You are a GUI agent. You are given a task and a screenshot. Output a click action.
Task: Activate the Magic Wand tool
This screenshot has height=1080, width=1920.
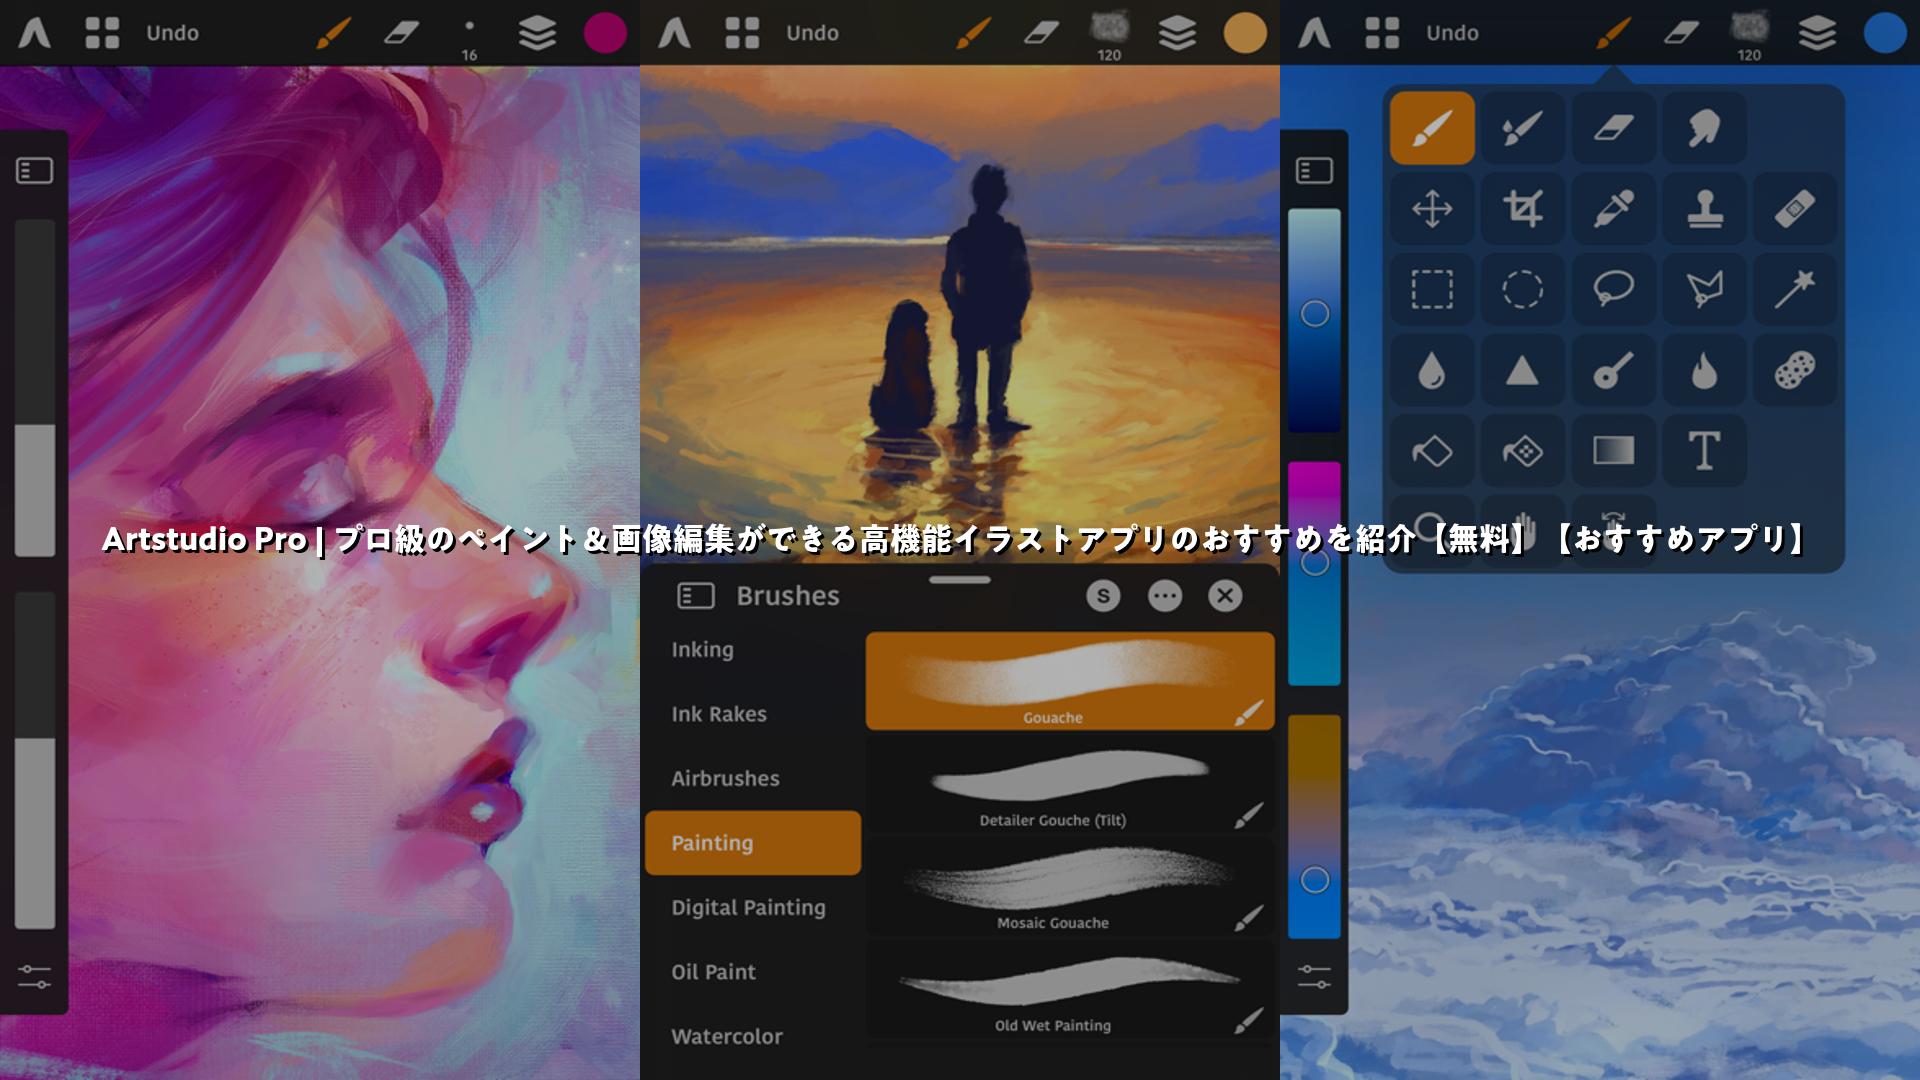click(x=1795, y=290)
